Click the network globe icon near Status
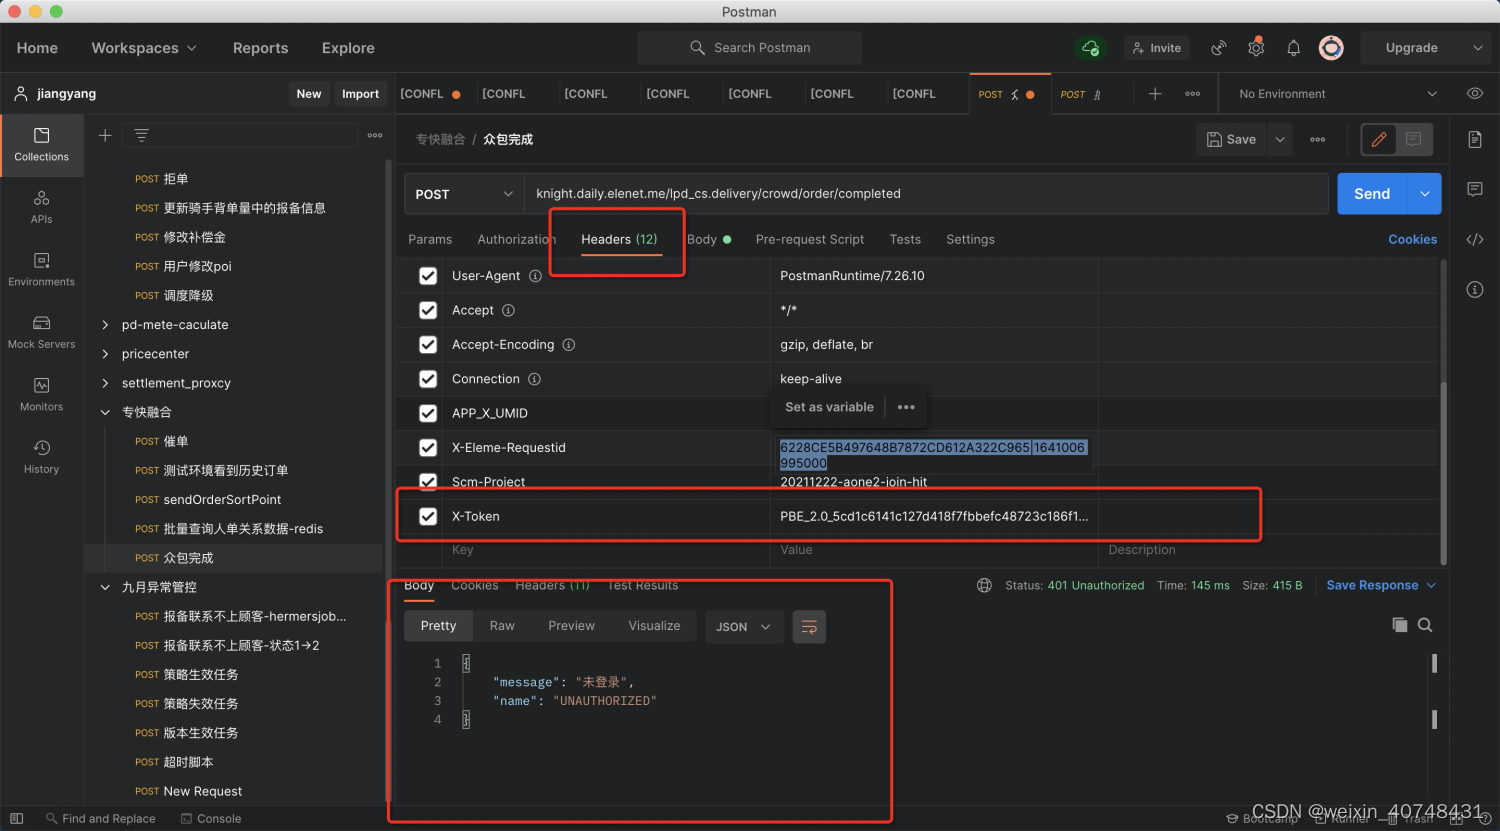1500x831 pixels. (984, 585)
